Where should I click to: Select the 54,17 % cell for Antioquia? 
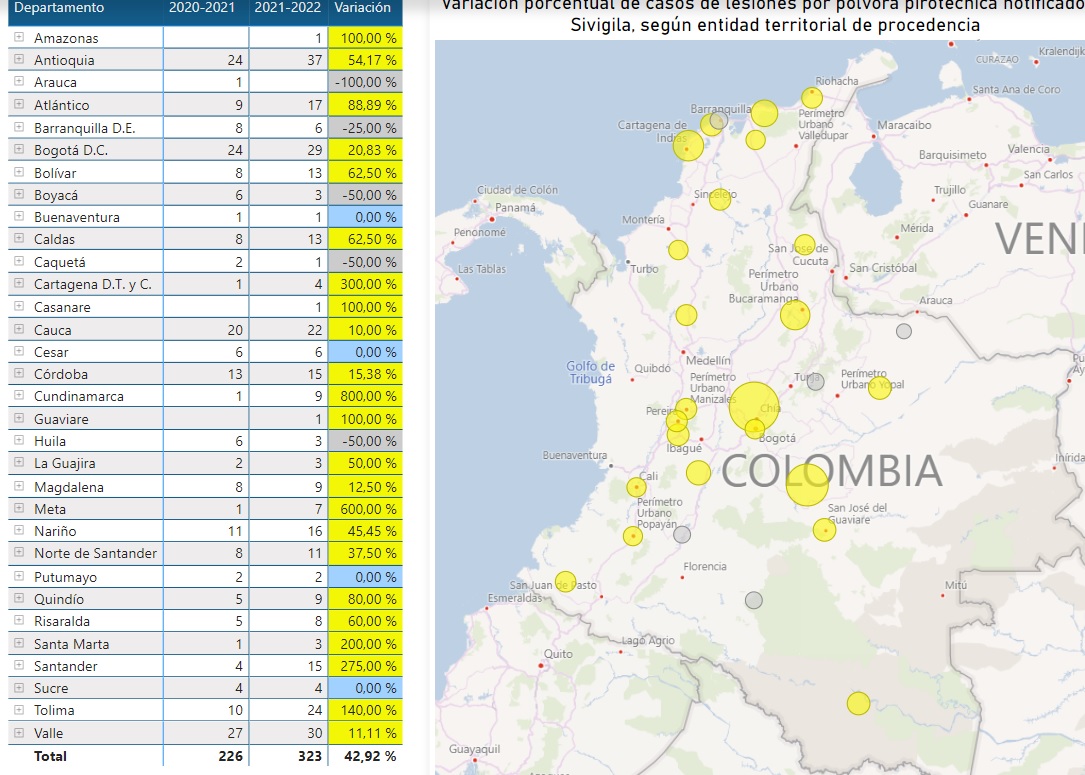coord(365,60)
